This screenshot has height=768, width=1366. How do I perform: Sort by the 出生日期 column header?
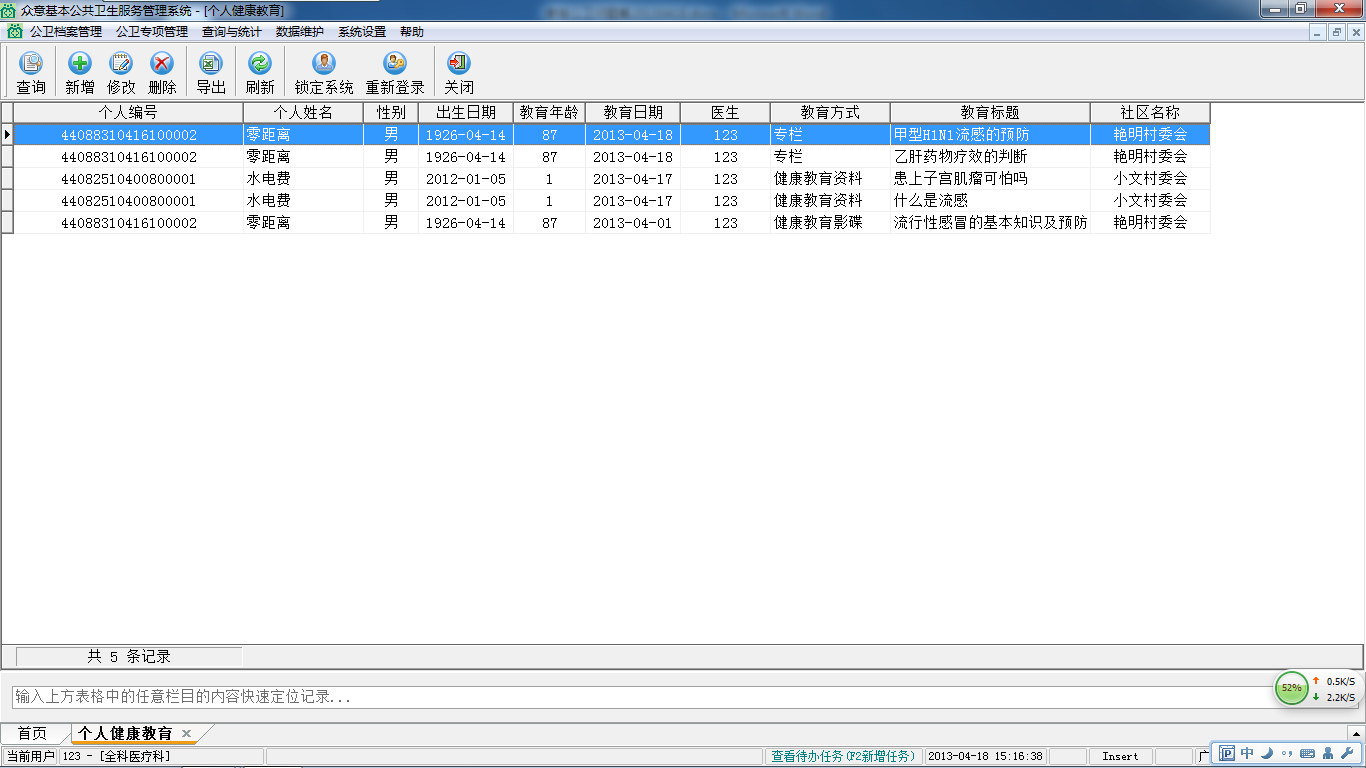pos(466,112)
